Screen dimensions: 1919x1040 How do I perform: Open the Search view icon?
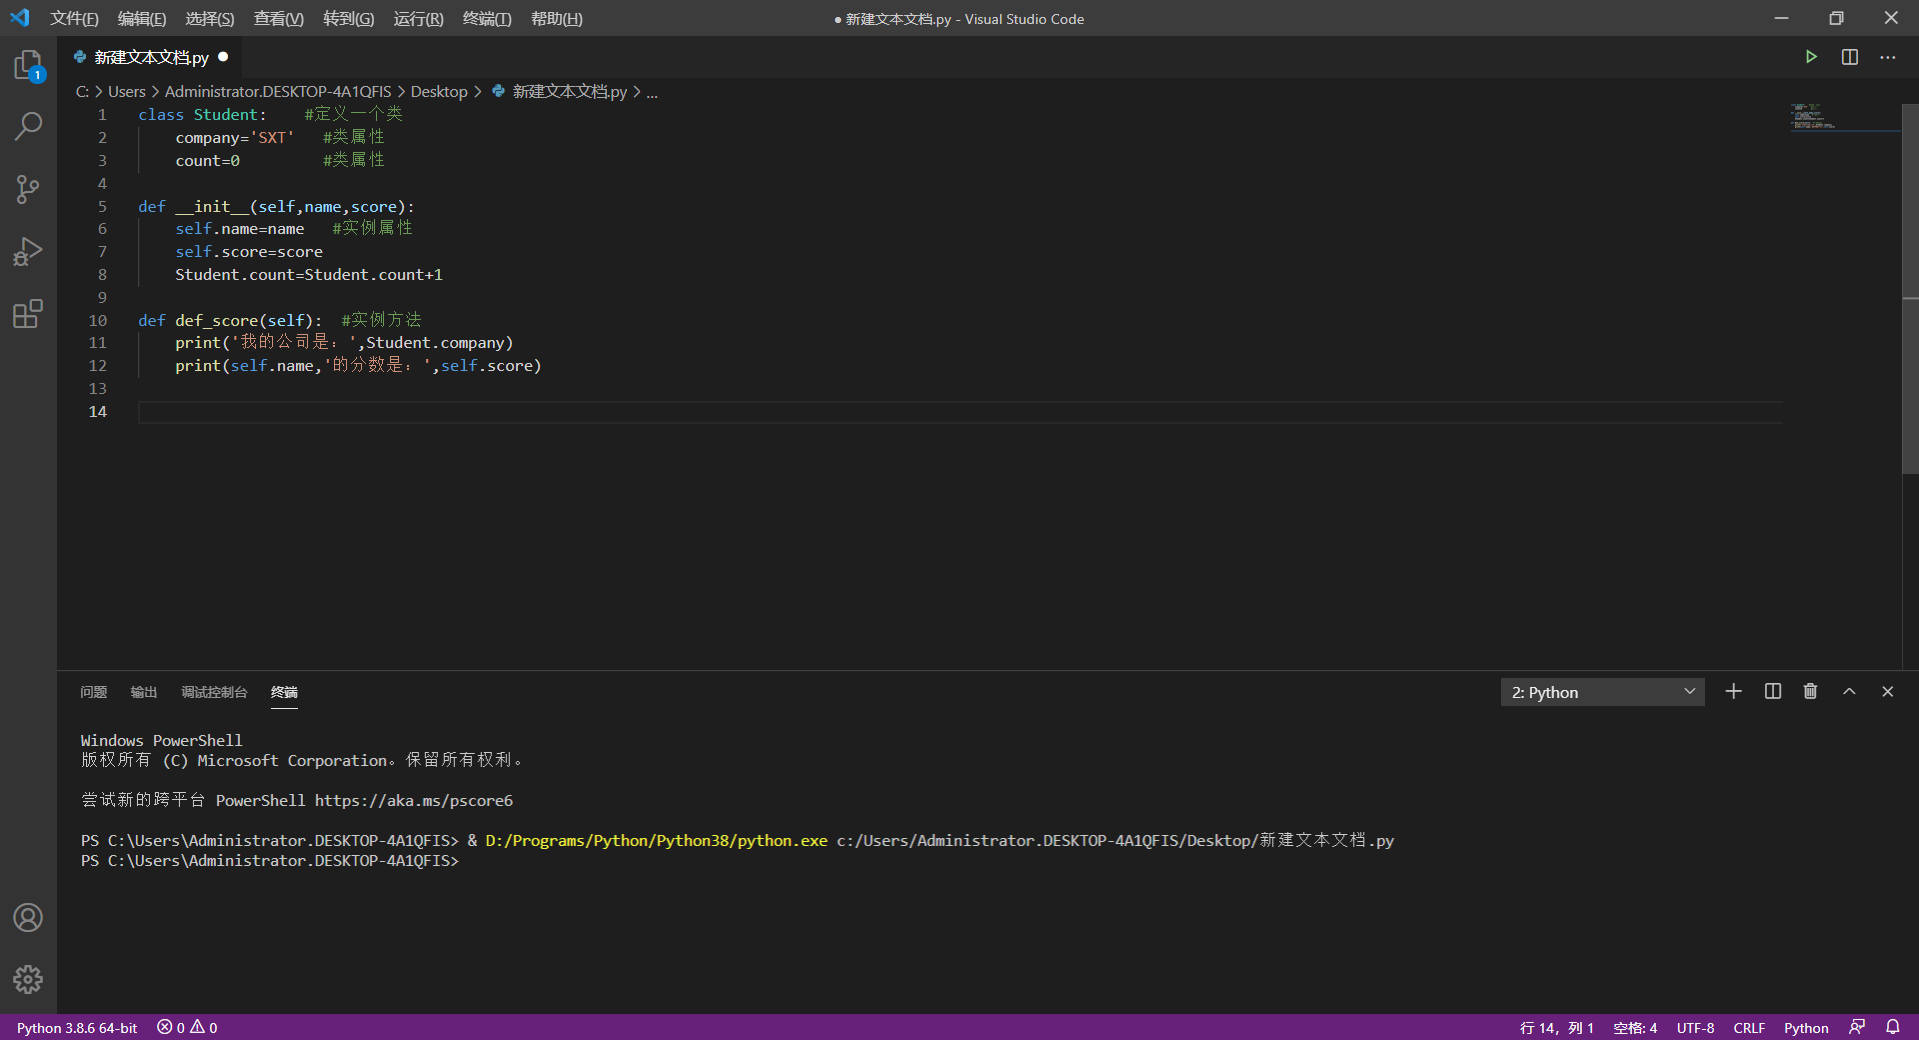pyautogui.click(x=28, y=126)
